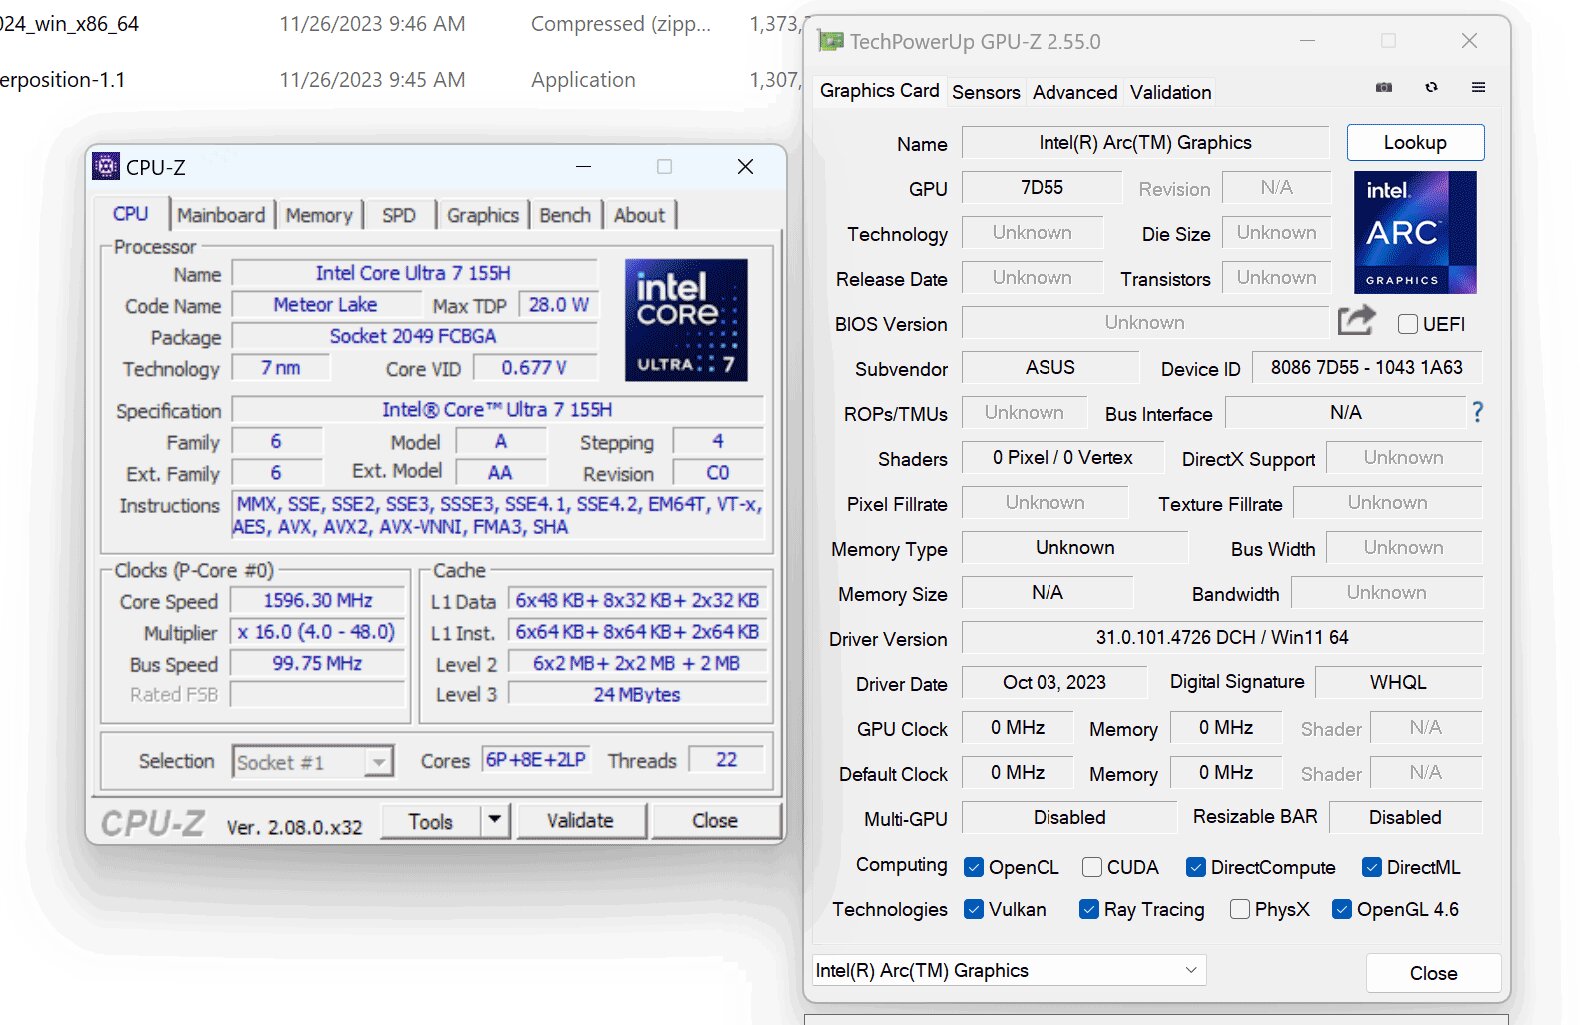The width and height of the screenshot is (1580, 1025).
Task: Switch to the Sensors tab in GPU-Z
Action: pyautogui.click(x=986, y=92)
